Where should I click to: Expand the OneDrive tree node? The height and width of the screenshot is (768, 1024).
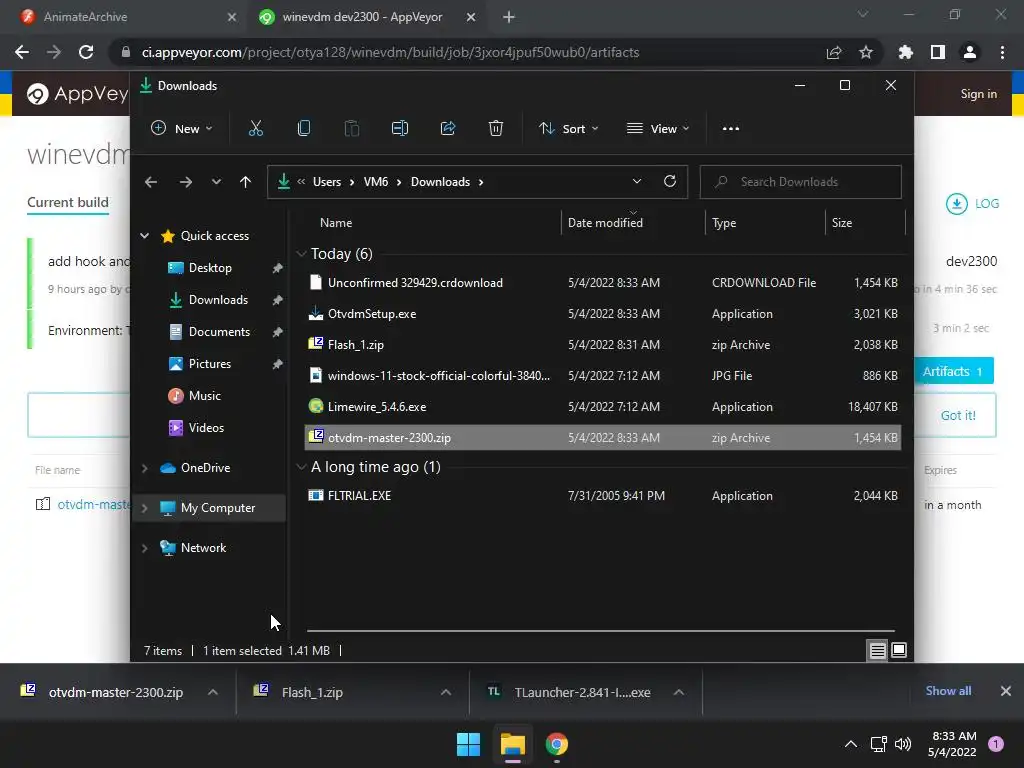pos(145,468)
